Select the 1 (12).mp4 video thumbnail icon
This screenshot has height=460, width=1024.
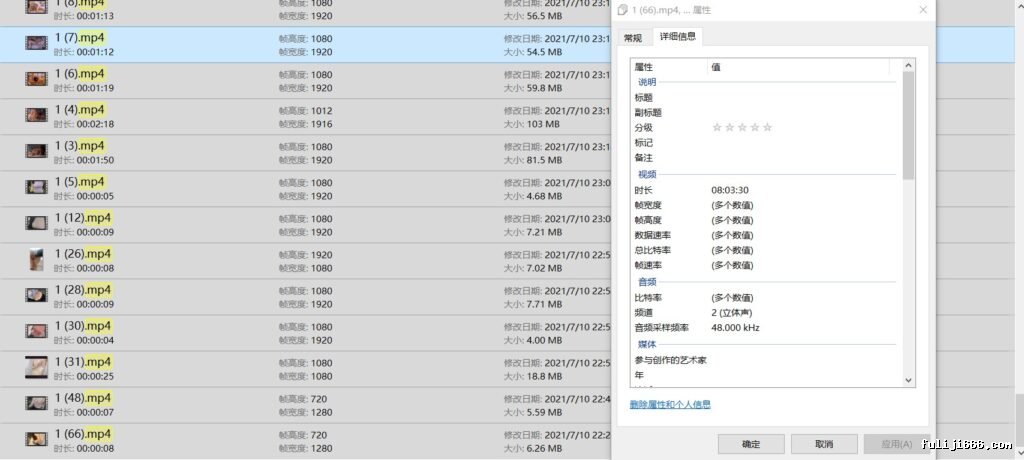click(x=37, y=223)
